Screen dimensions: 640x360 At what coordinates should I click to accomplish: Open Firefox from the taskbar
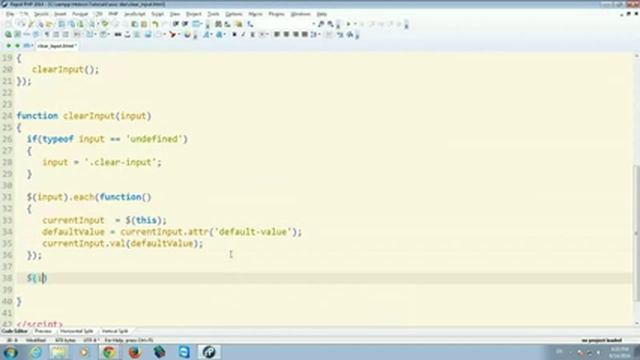pyautogui.click(x=134, y=352)
